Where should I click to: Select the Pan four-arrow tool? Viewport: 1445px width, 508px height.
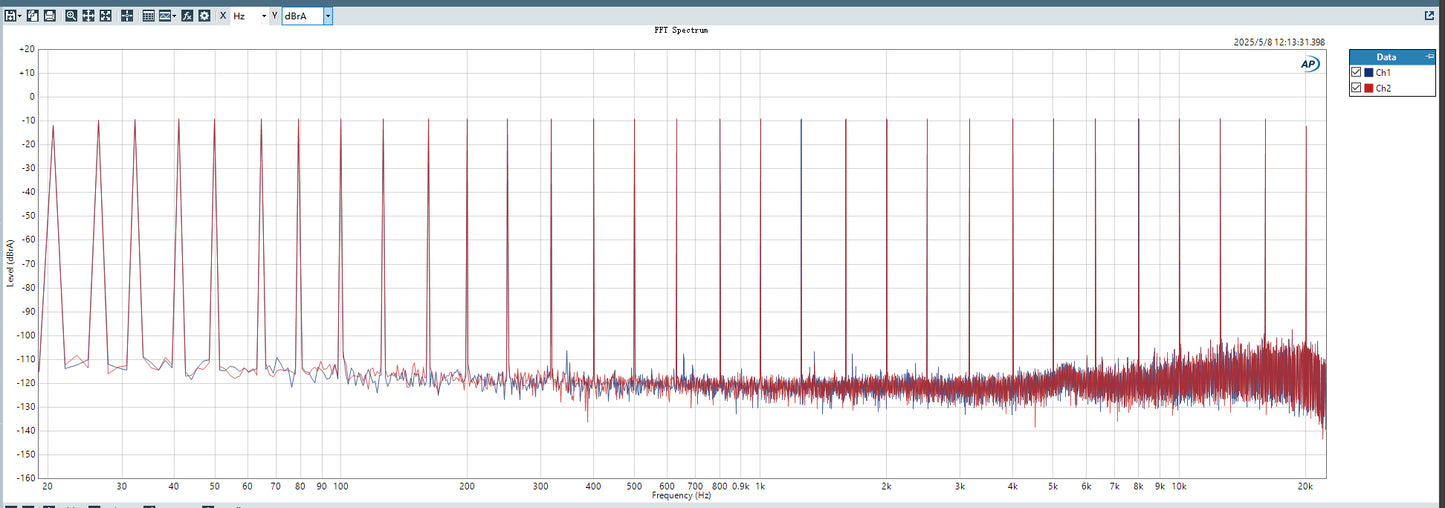tap(88, 16)
